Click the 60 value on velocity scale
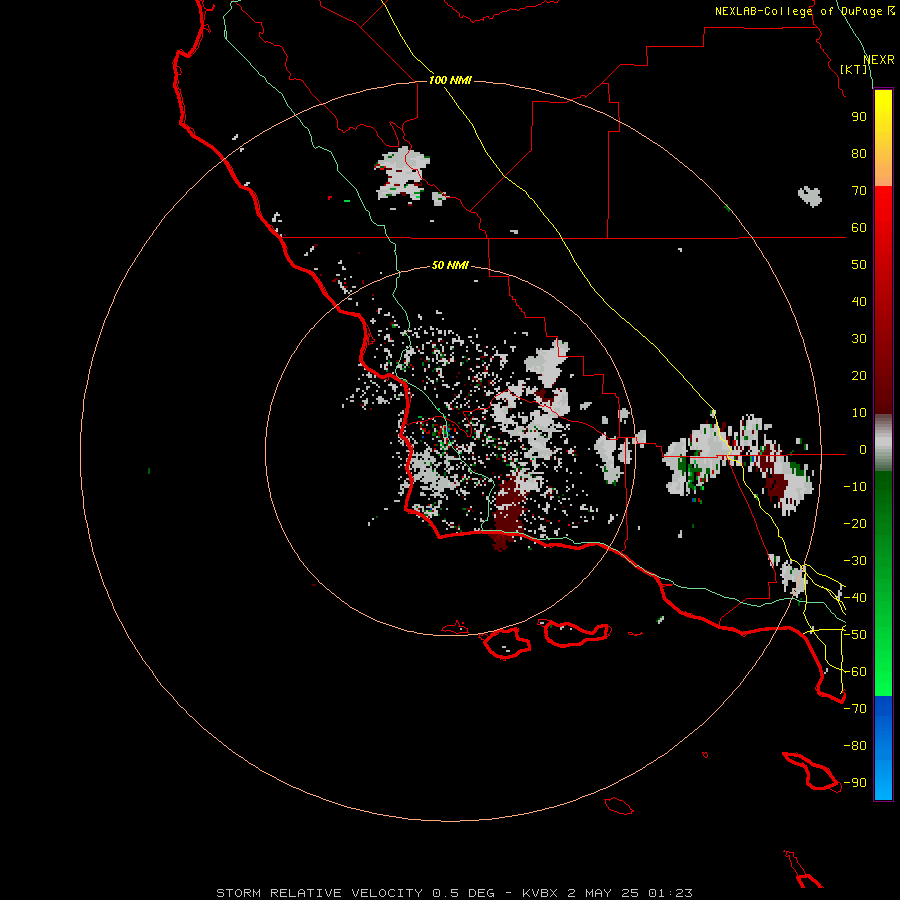Image resolution: width=900 pixels, height=900 pixels. pyautogui.click(x=859, y=228)
